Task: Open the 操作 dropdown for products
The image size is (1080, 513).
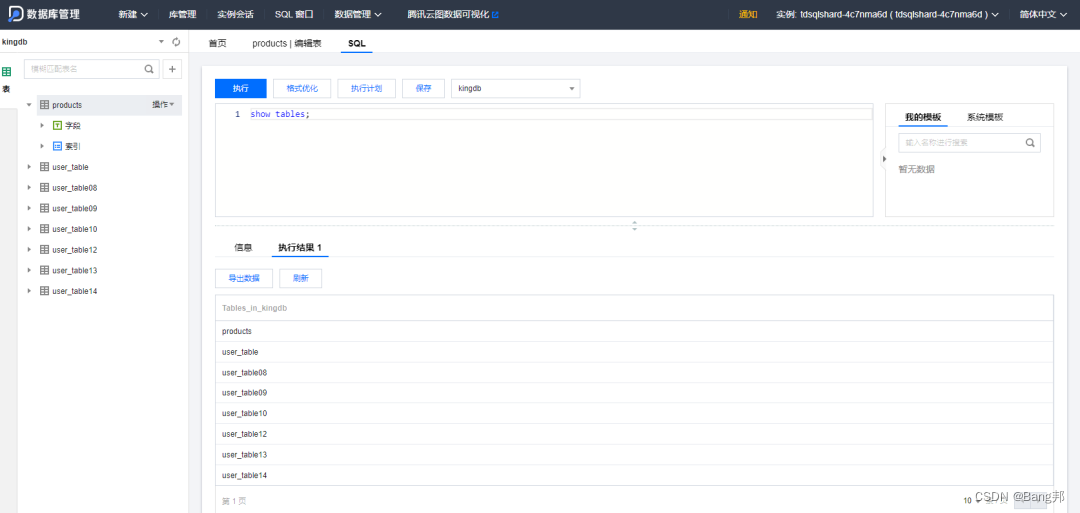Action: pyautogui.click(x=163, y=105)
